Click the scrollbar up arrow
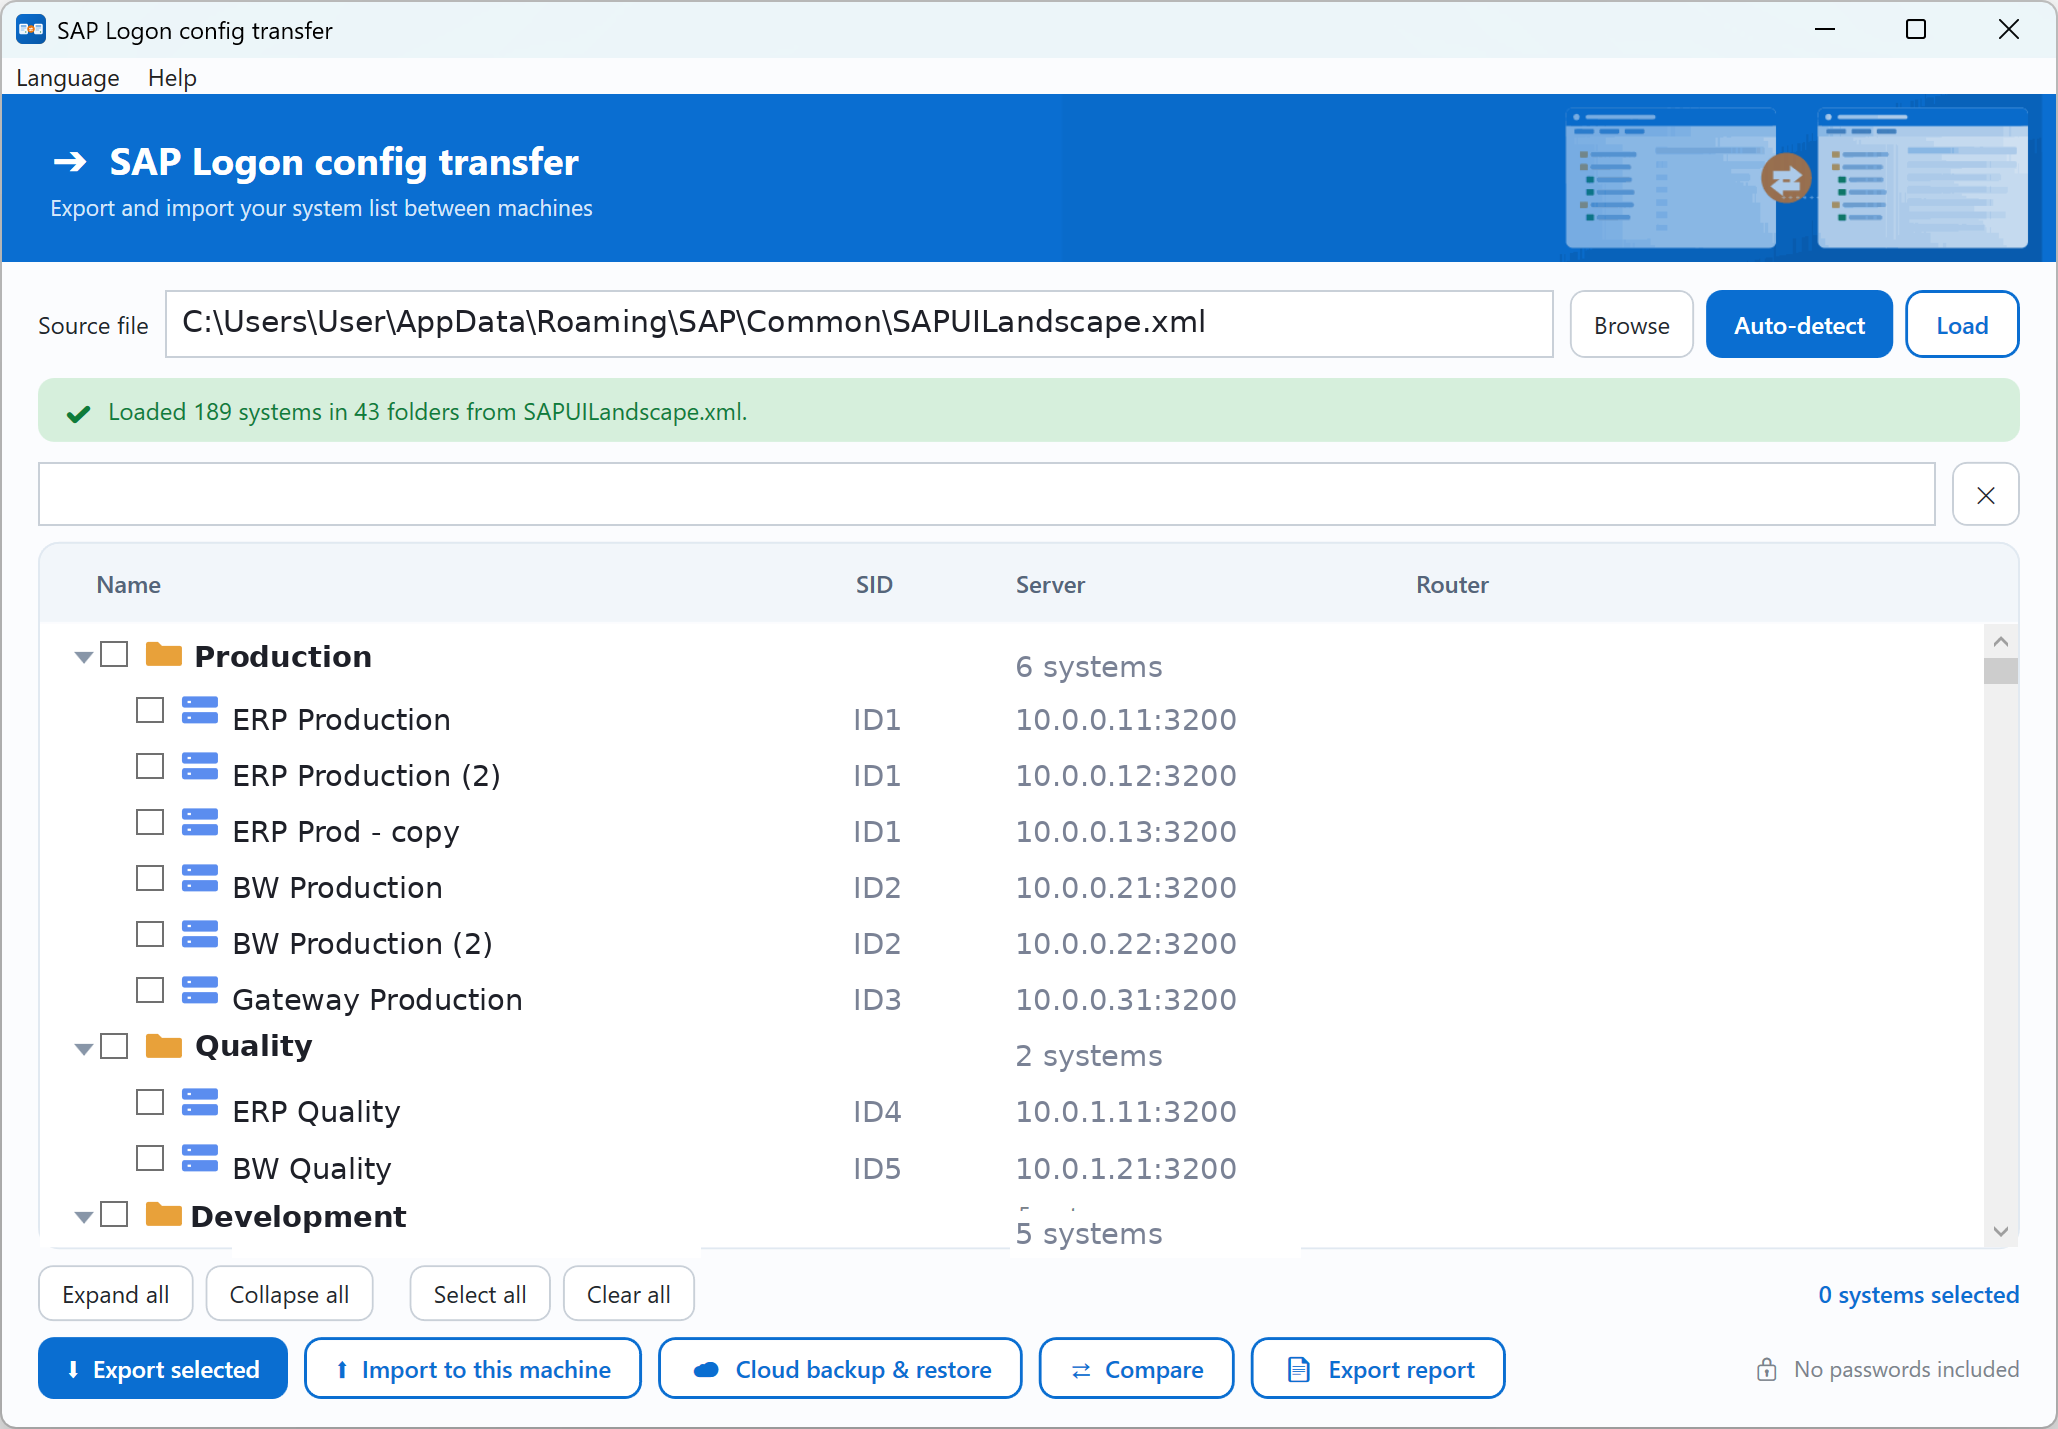The height and width of the screenshot is (1429, 2058). pos(2001,641)
